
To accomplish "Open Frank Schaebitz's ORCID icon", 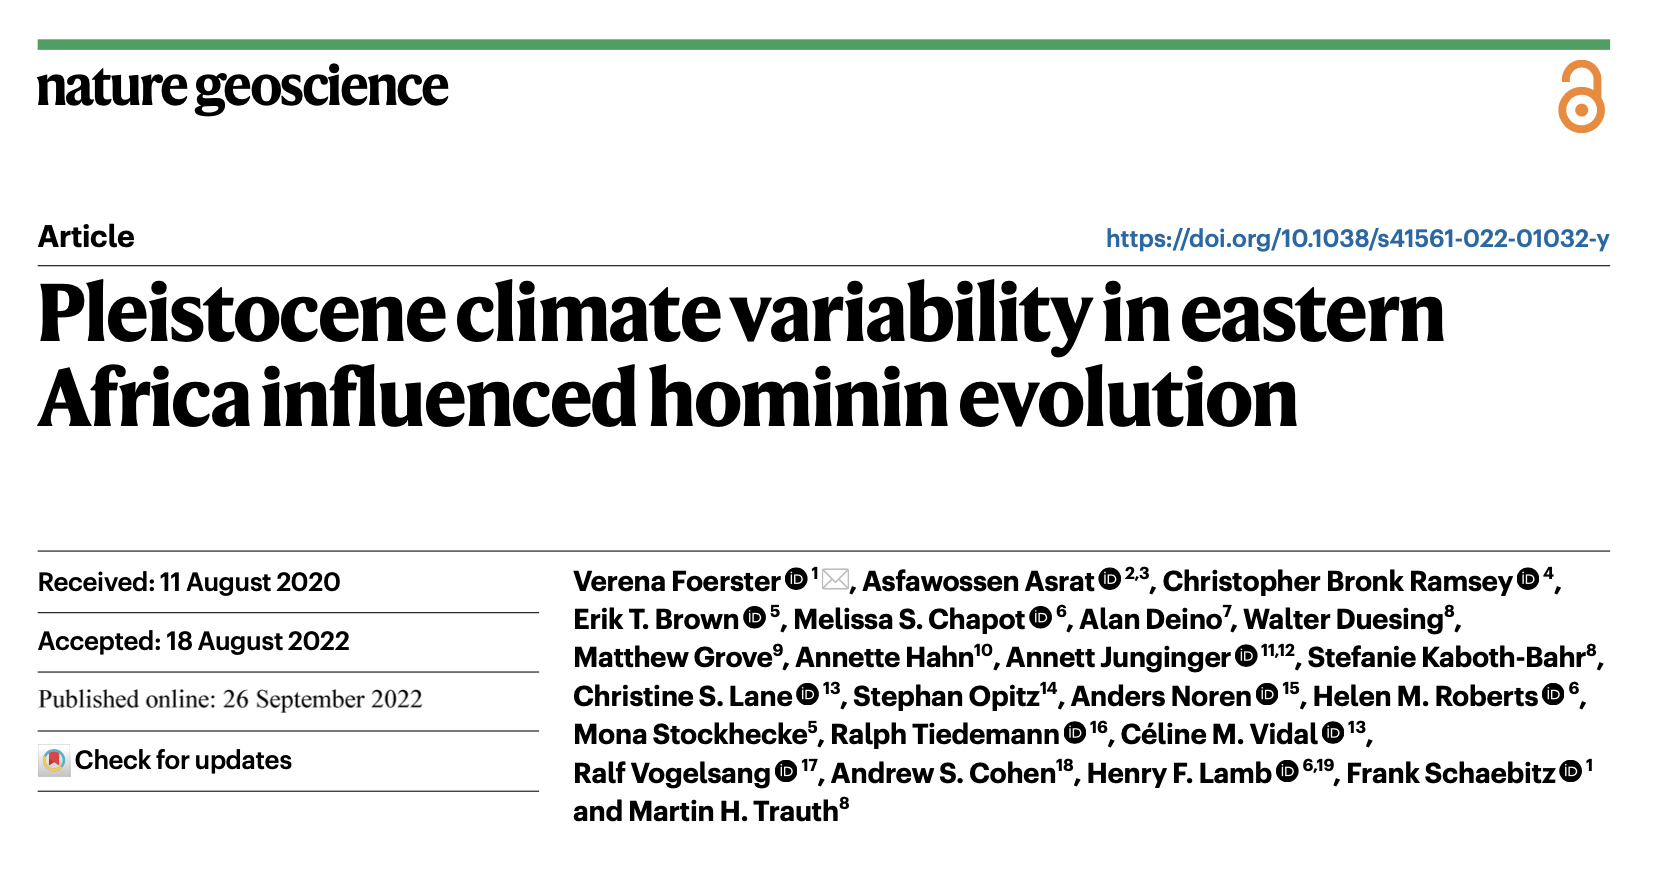I will point(1571,771).
